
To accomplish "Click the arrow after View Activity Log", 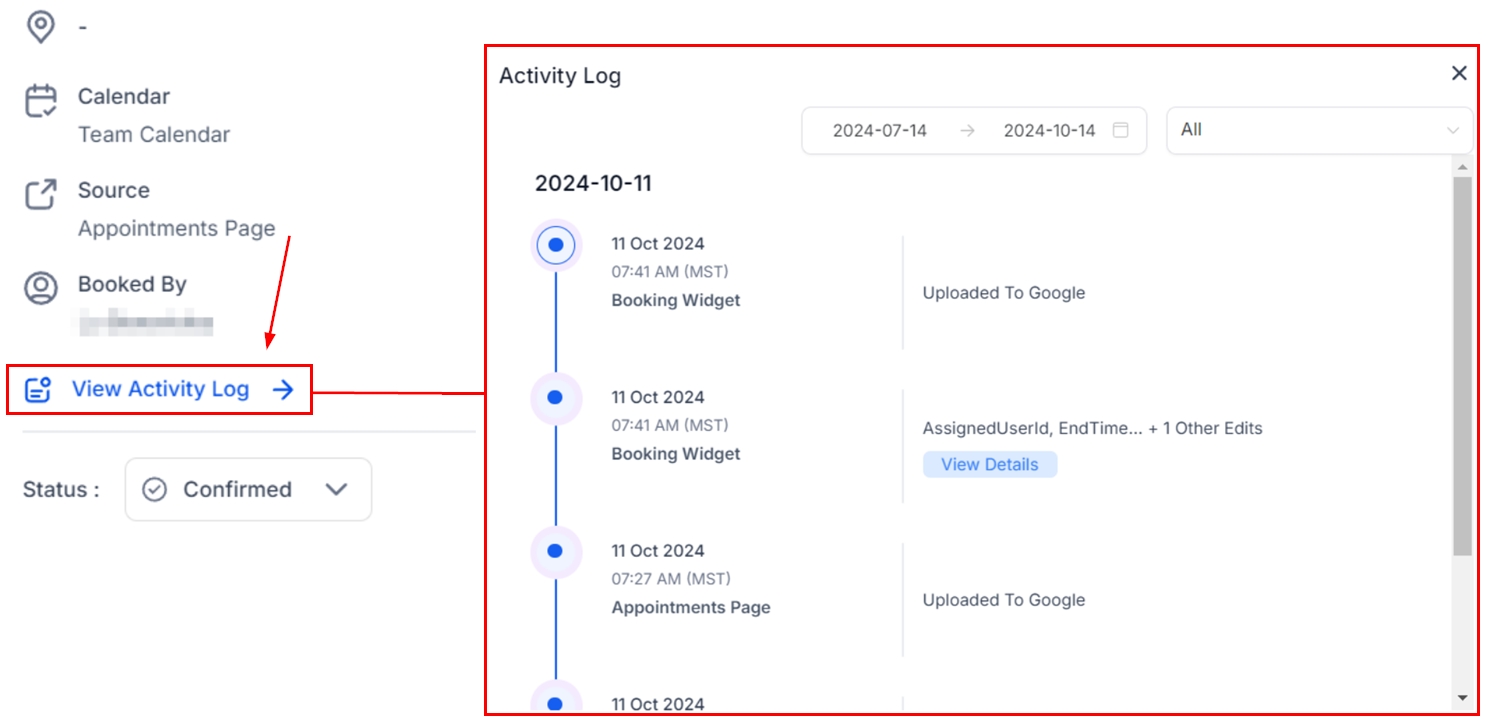I will (284, 390).
